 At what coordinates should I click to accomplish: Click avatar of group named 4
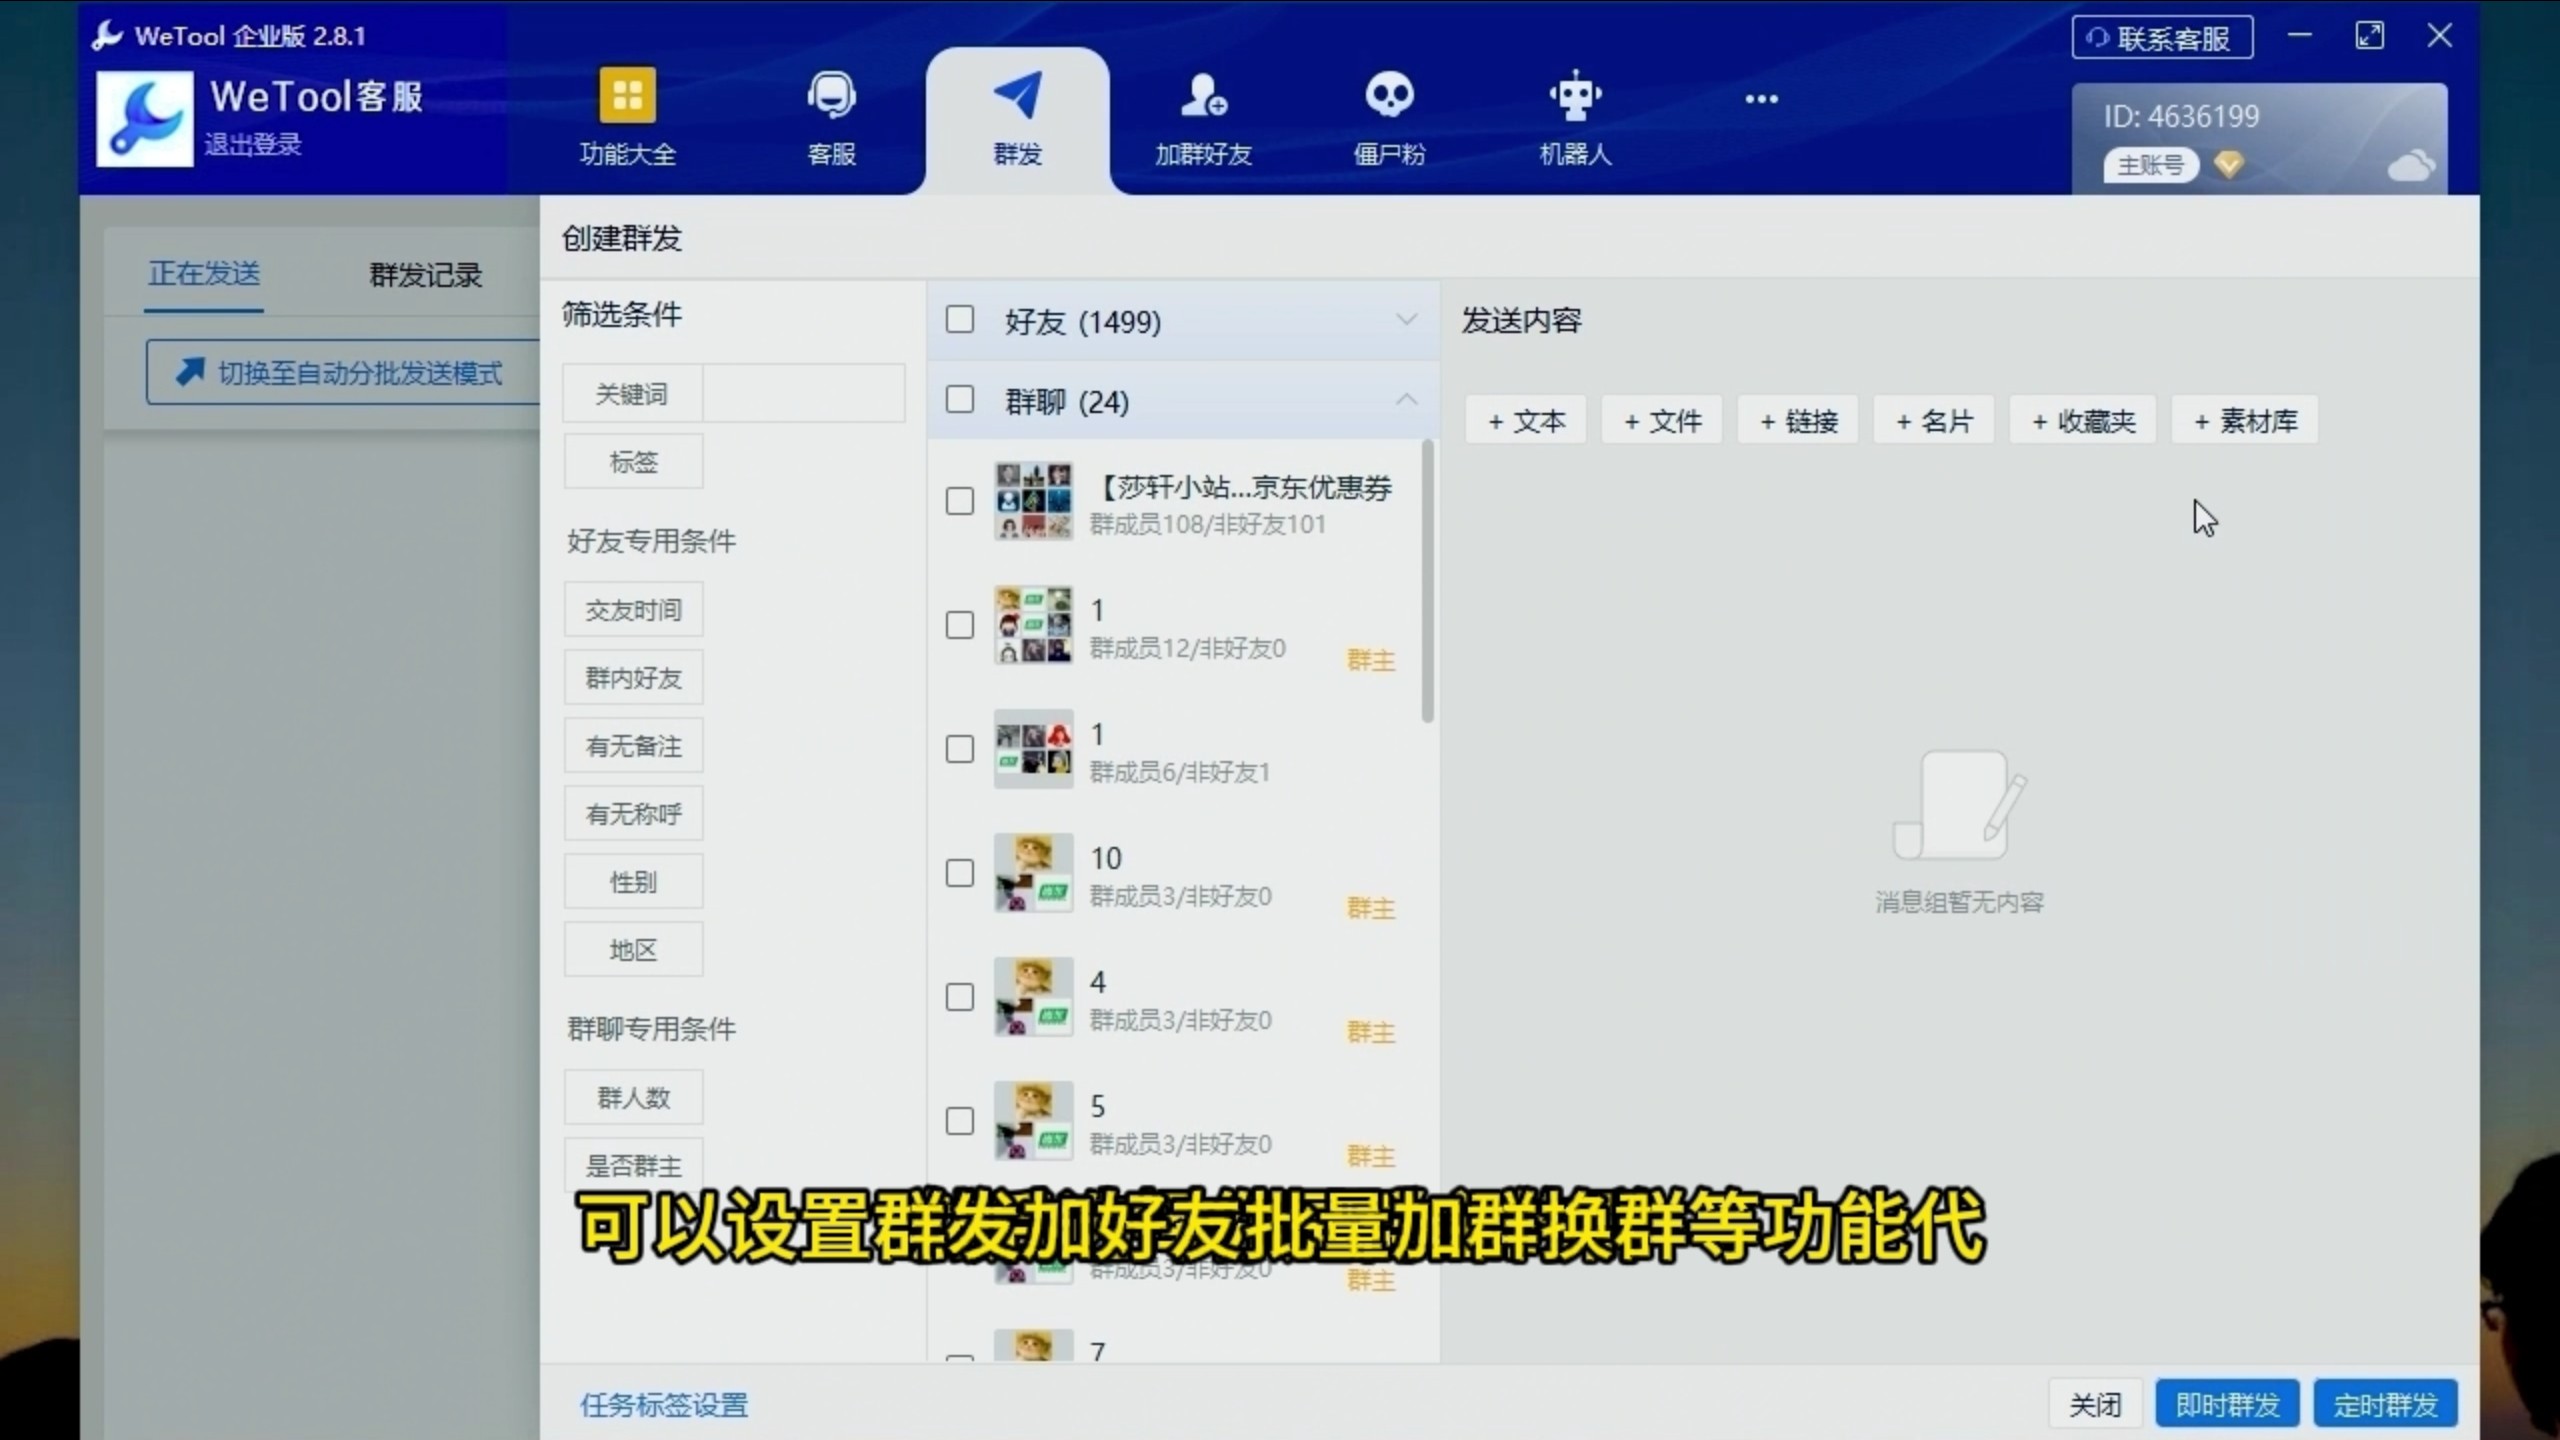pos(1033,997)
